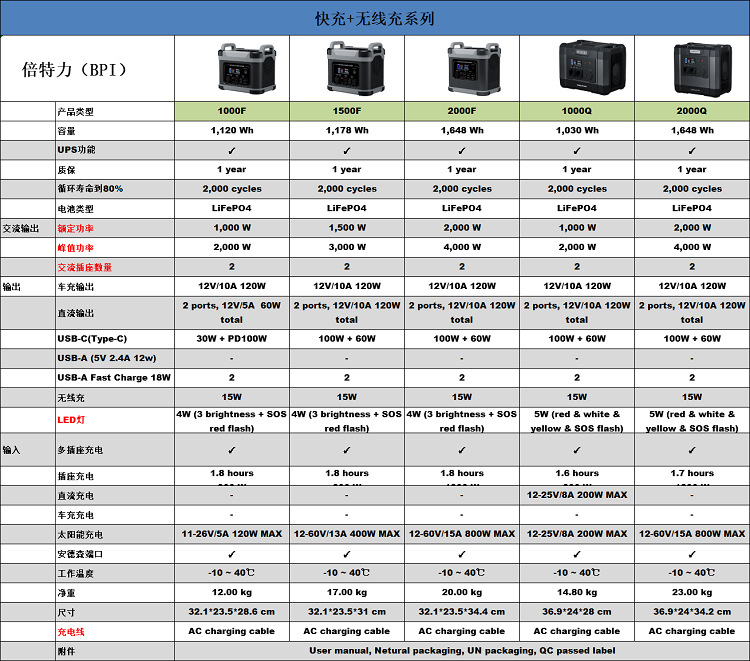Click the 循环寿命到80% row label
Screen dimensions: 750x661
[90, 188]
